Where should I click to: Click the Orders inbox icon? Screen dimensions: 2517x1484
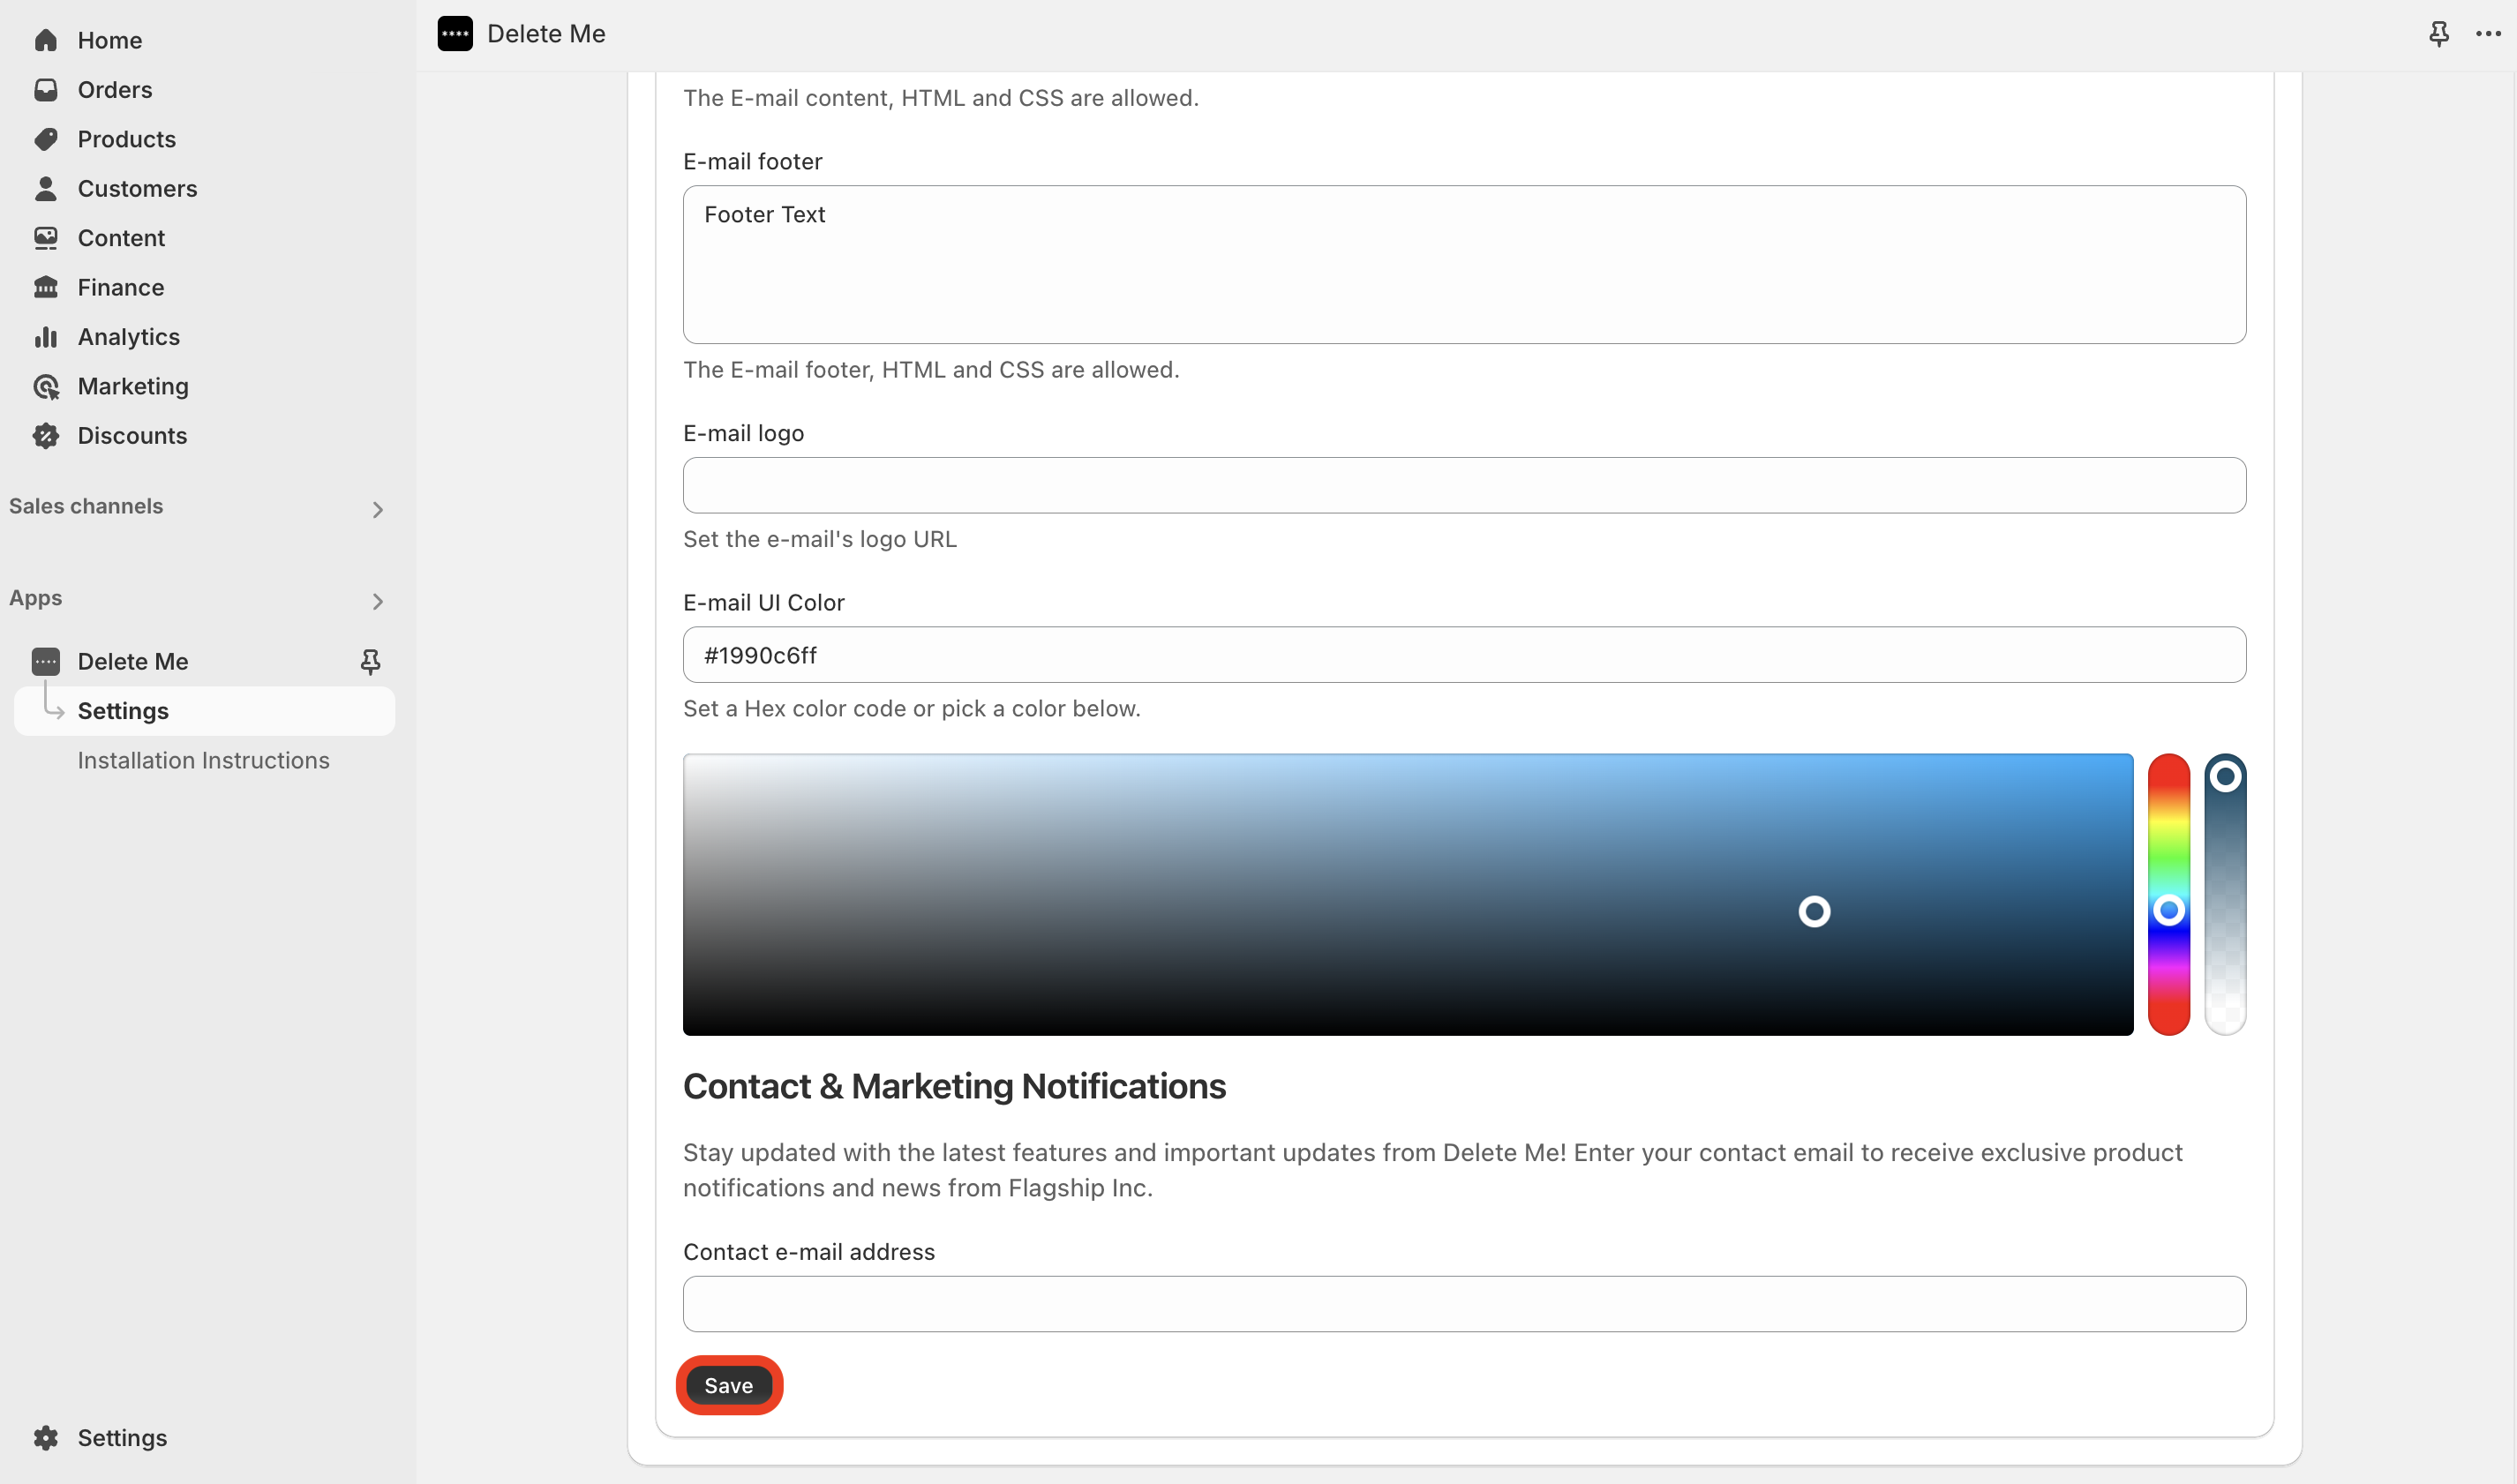click(46, 90)
